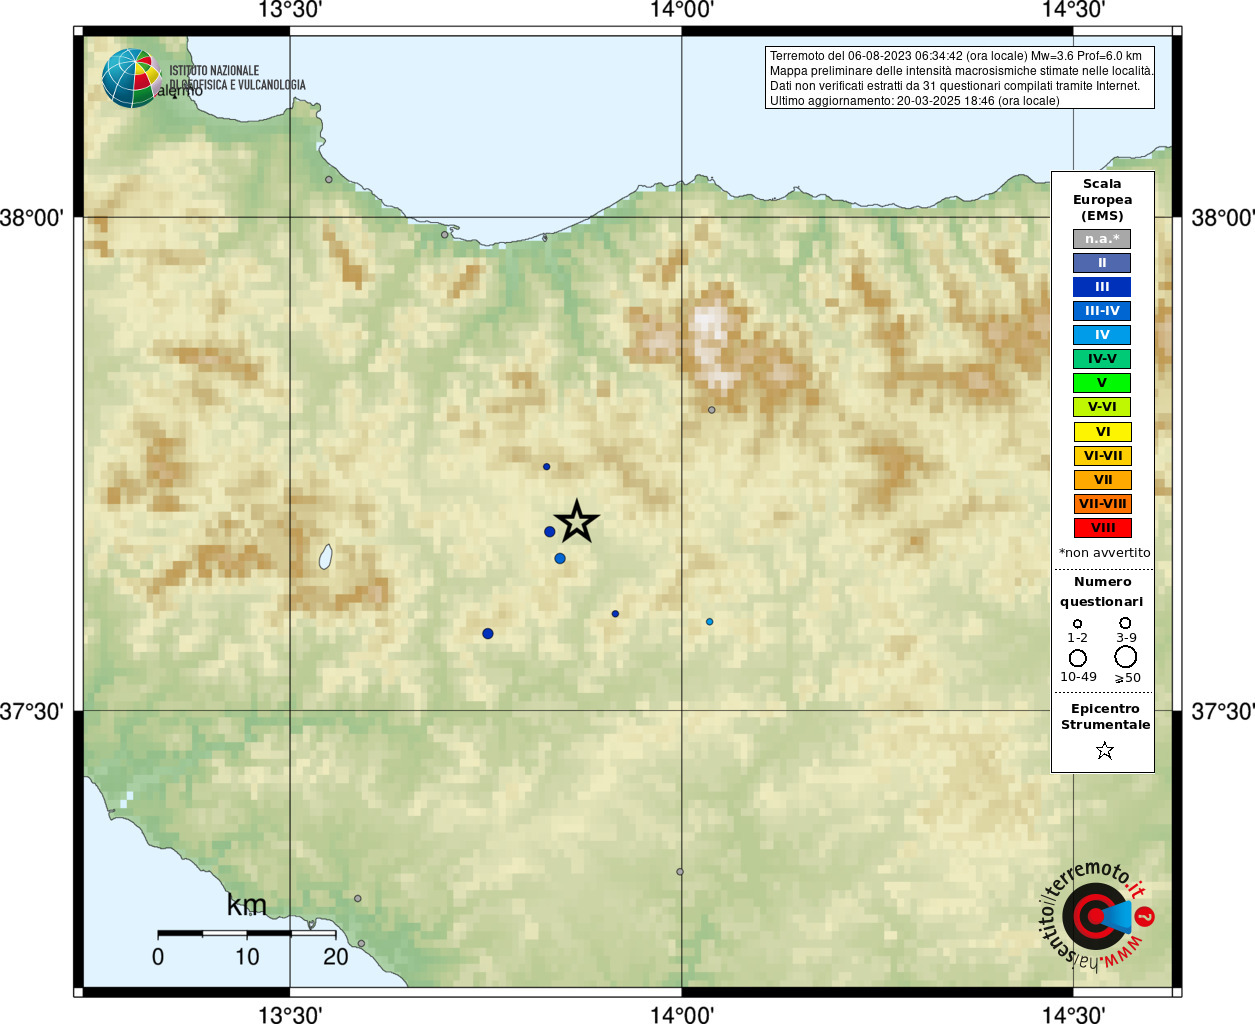This screenshot has height=1024, width=1255.
Task: Click the star symbol in the legend
Action: (1105, 750)
